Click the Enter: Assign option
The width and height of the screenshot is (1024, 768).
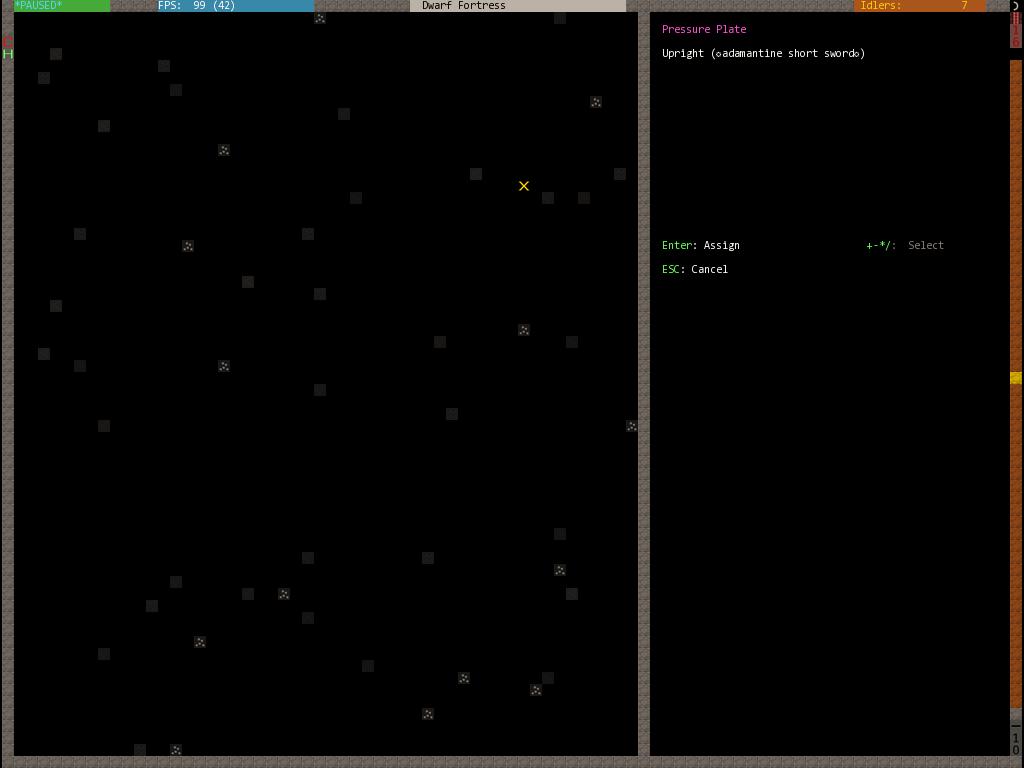[x=701, y=246]
